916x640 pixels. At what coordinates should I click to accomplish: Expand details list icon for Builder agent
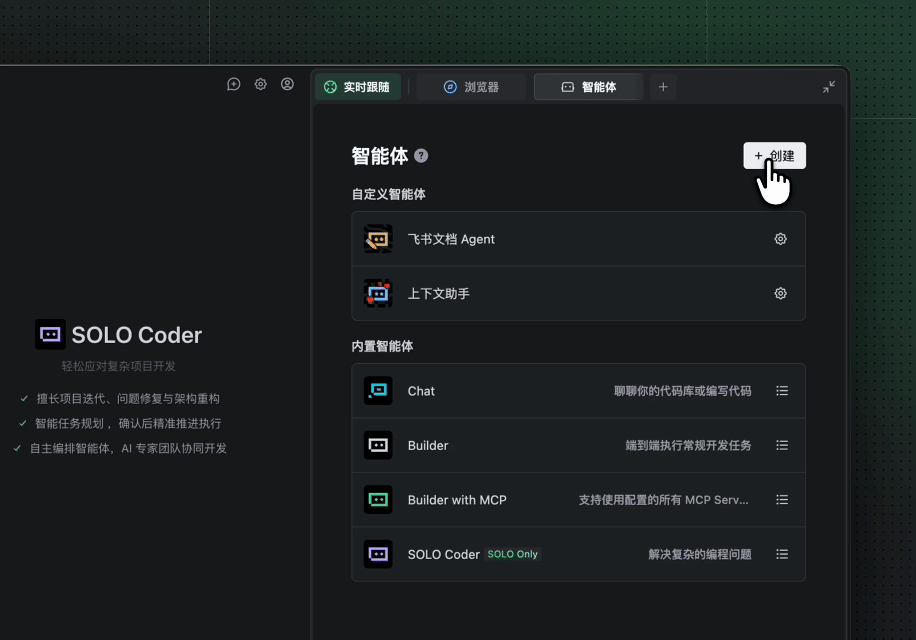pos(782,445)
